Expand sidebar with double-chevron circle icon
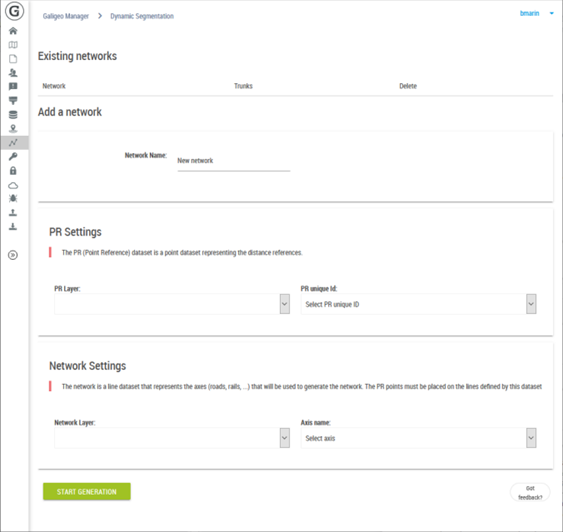The image size is (563, 532). pos(13,255)
